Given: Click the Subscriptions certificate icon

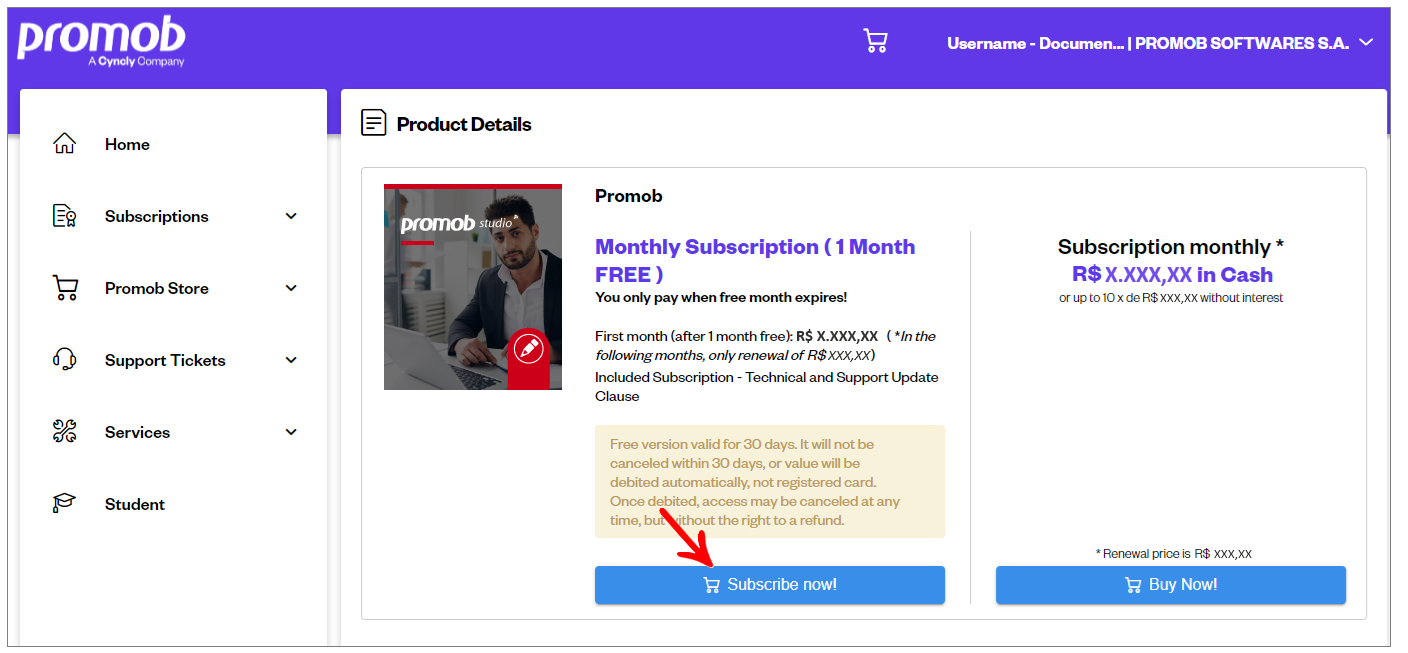Looking at the screenshot, I should coord(64,216).
